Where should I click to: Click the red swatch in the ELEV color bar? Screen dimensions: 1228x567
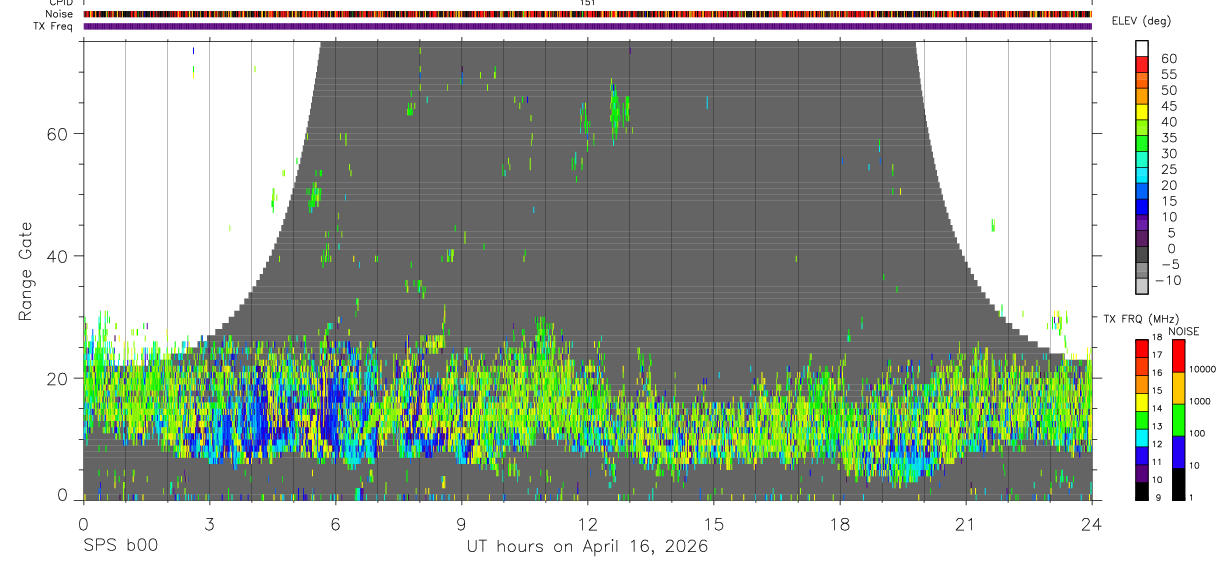(x=1142, y=65)
